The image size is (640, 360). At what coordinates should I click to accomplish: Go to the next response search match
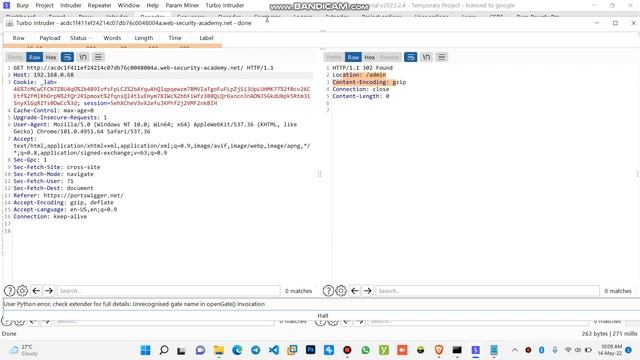pos(367,291)
